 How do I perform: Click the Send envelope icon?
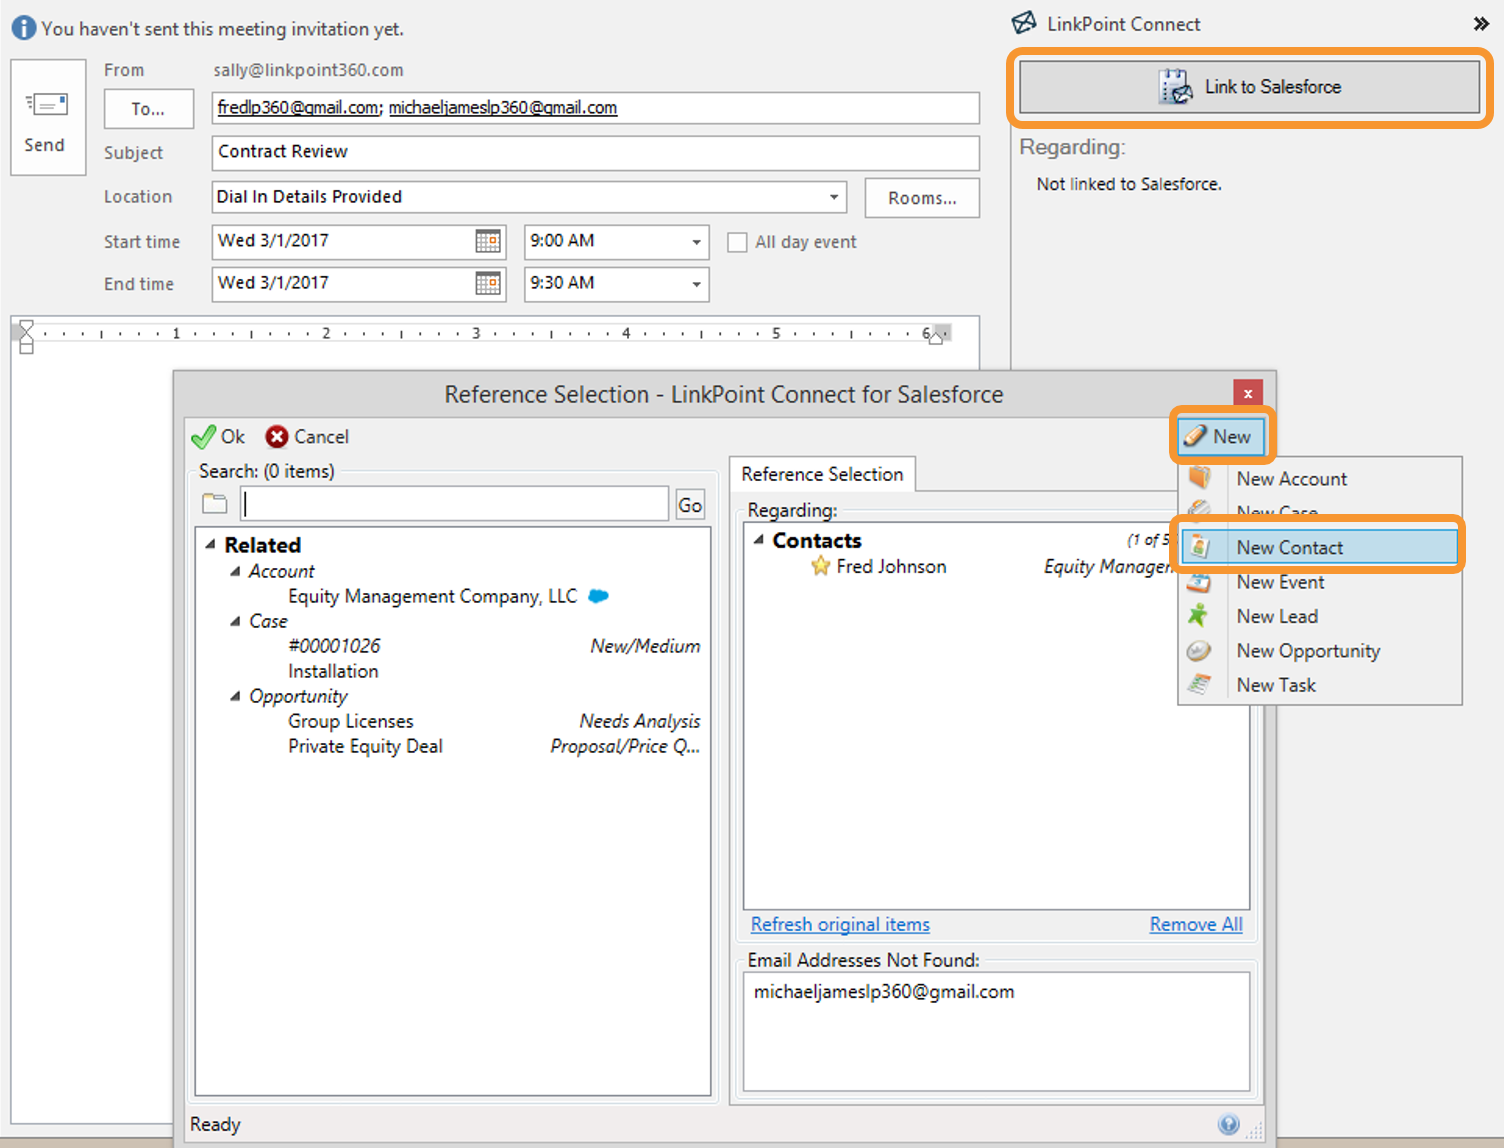click(x=46, y=103)
